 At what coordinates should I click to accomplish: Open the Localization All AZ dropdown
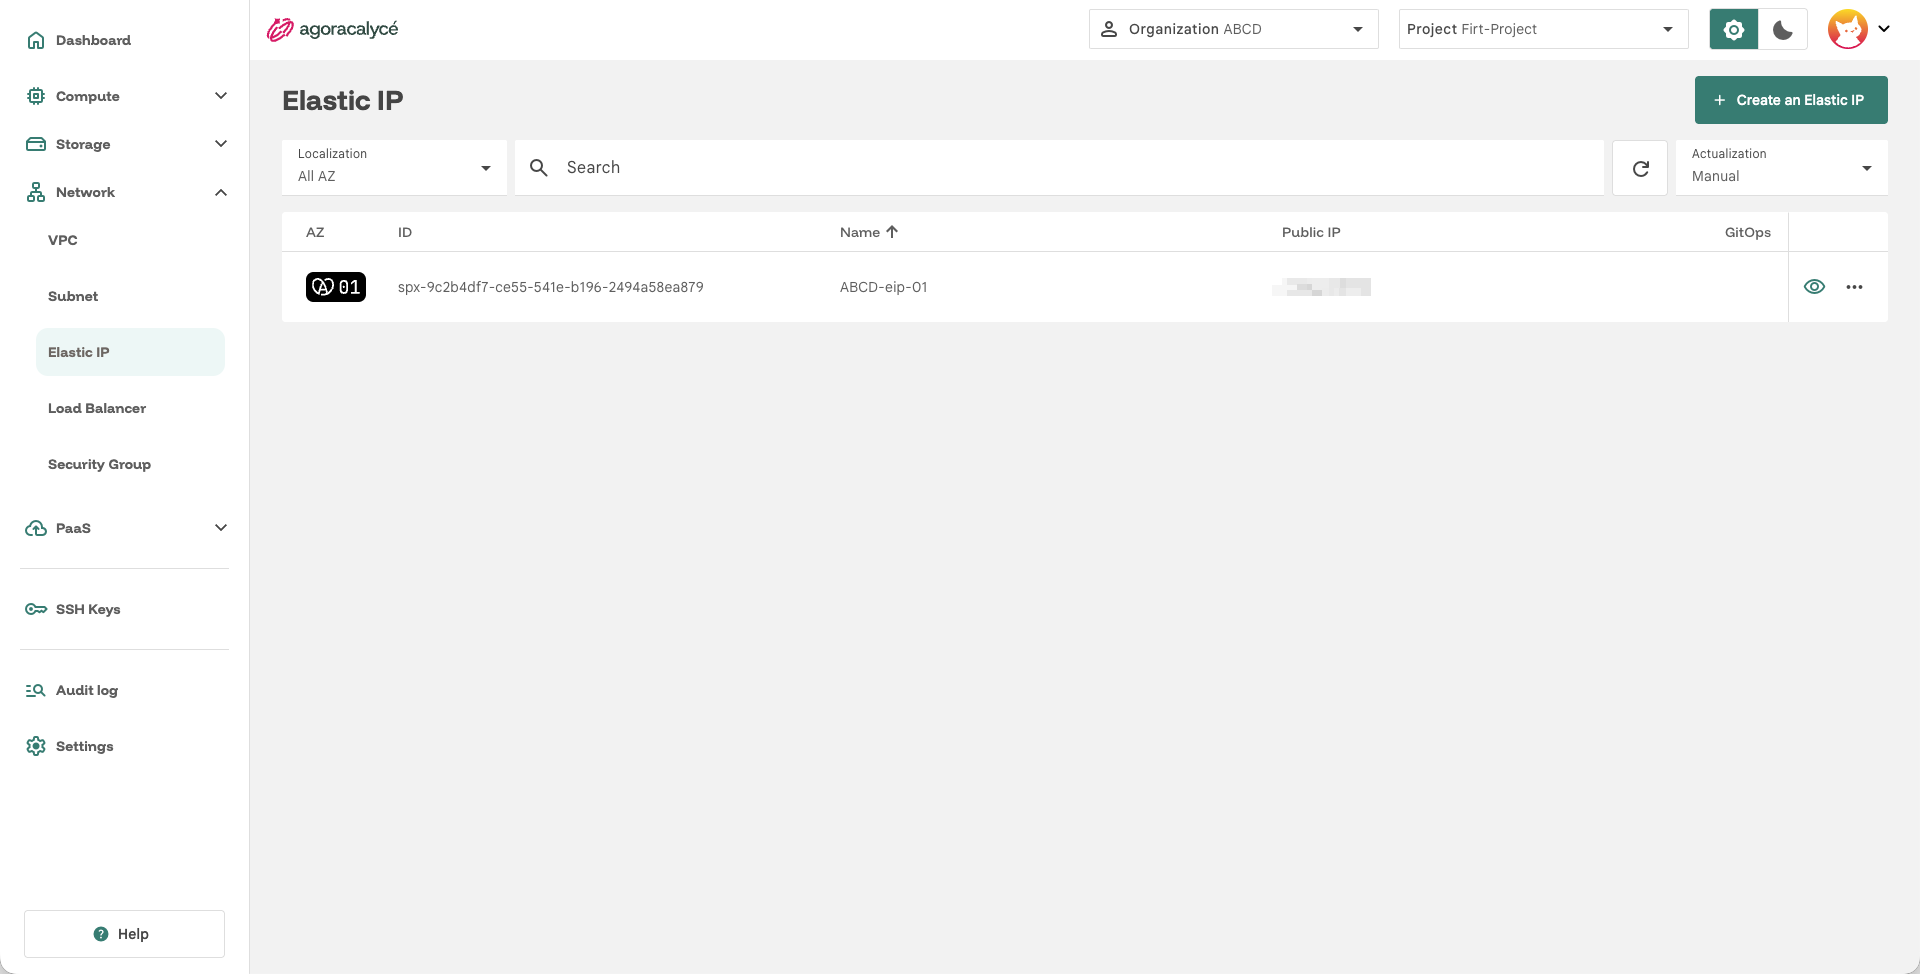pyautogui.click(x=394, y=168)
